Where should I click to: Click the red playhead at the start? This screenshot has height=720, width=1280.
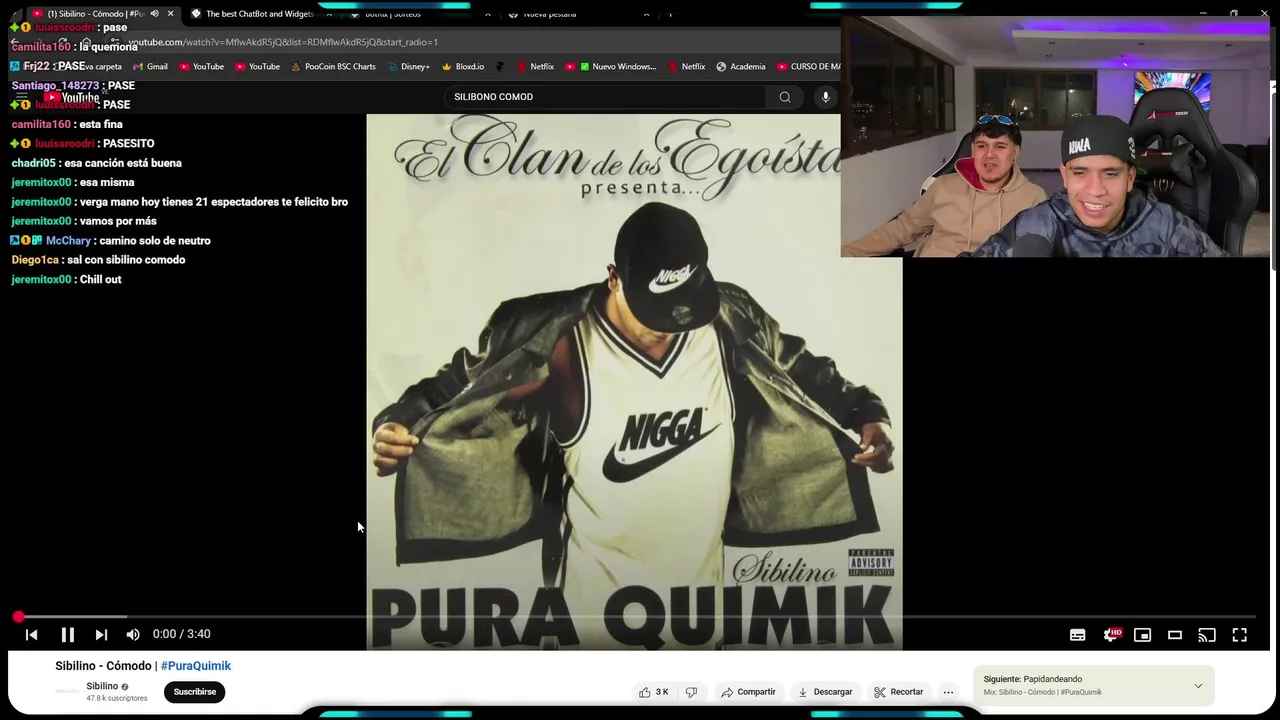pos(18,617)
